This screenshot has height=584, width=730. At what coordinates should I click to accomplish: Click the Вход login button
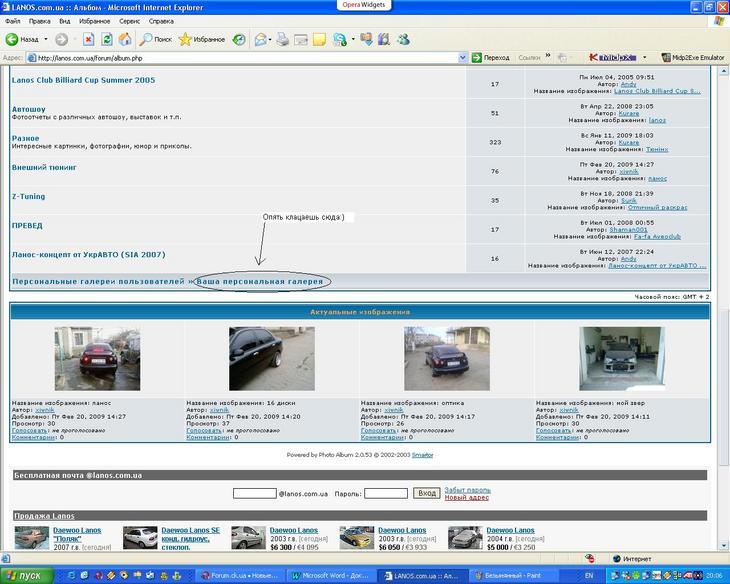426,493
